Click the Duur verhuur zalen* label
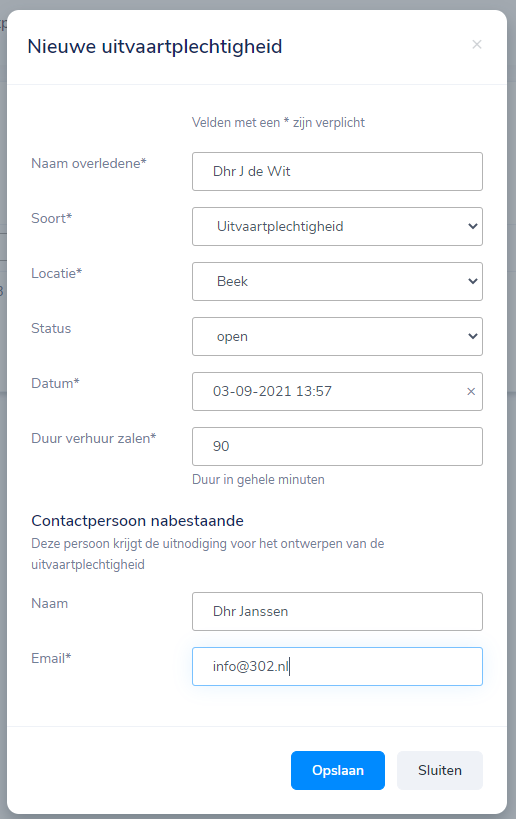516x819 pixels. click(94, 438)
